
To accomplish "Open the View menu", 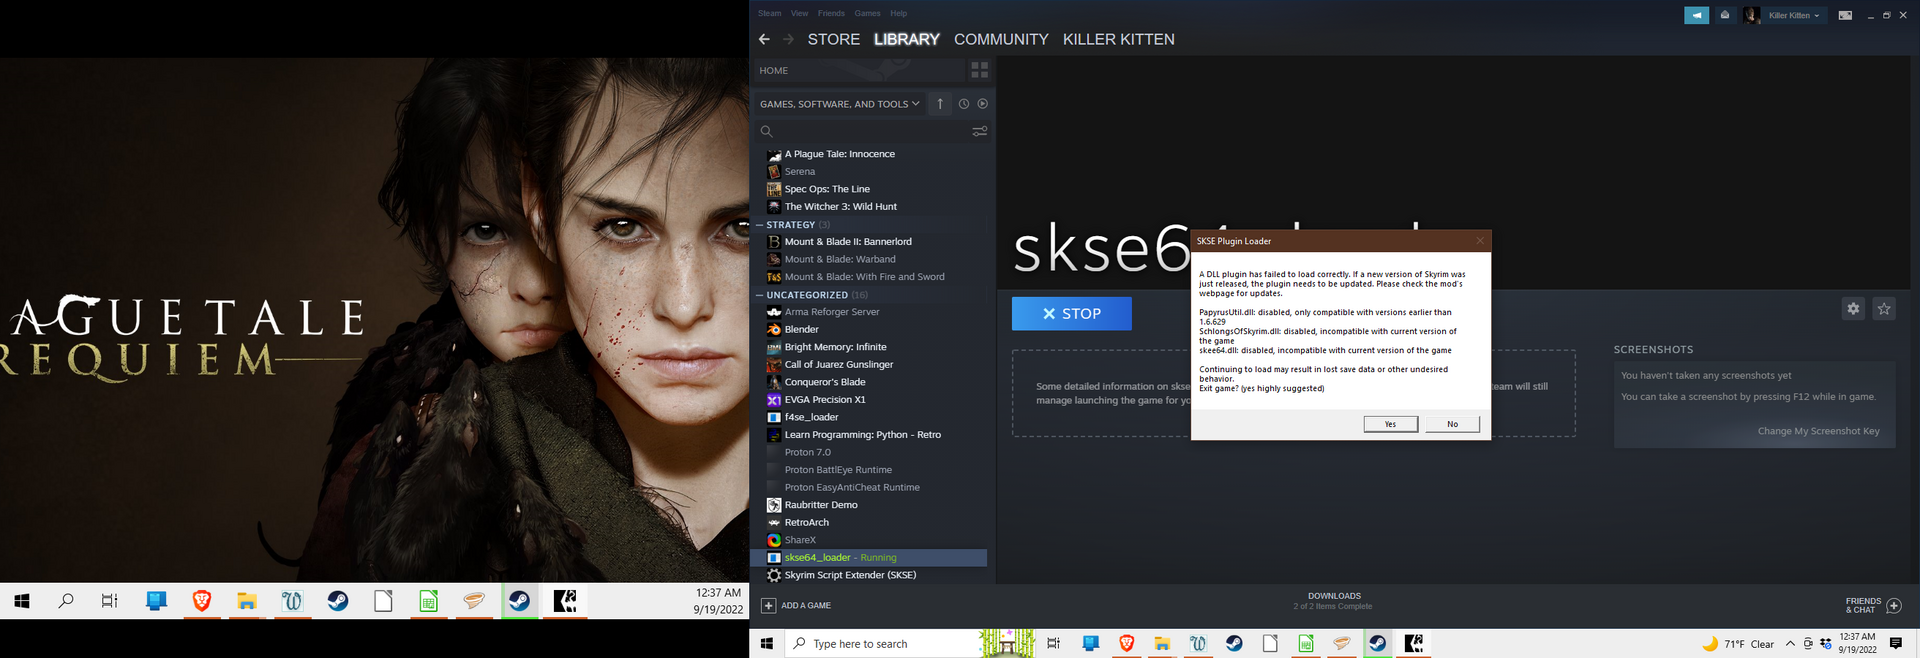I will tap(799, 13).
